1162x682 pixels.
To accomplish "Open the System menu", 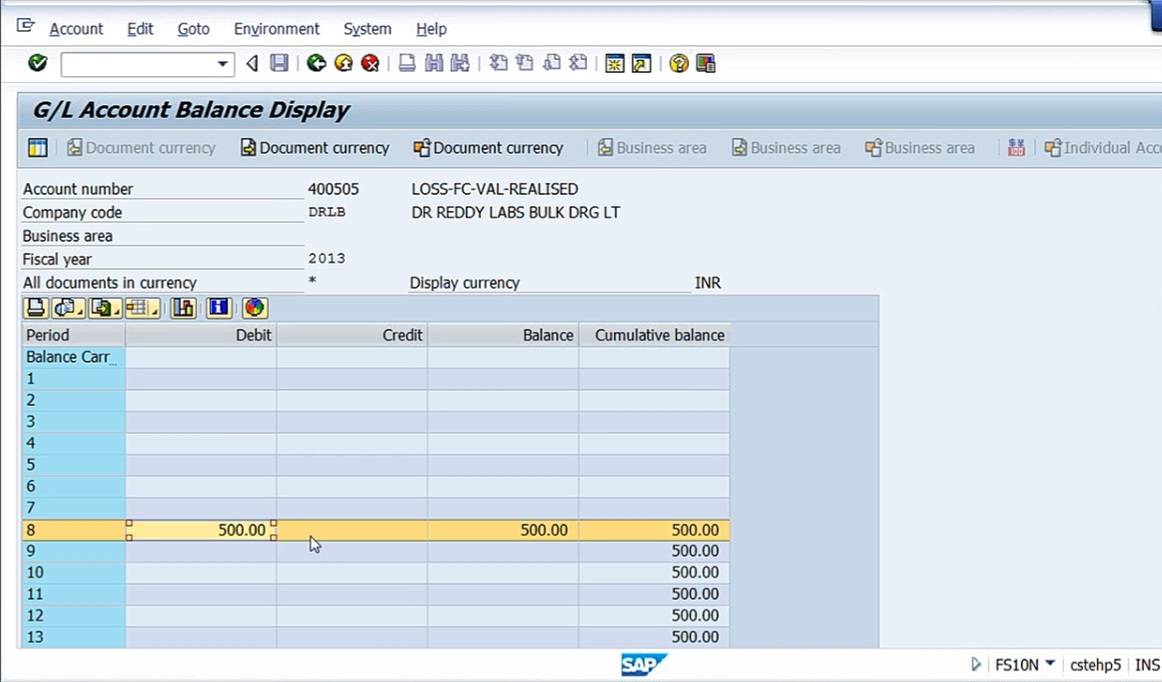I will click(368, 29).
